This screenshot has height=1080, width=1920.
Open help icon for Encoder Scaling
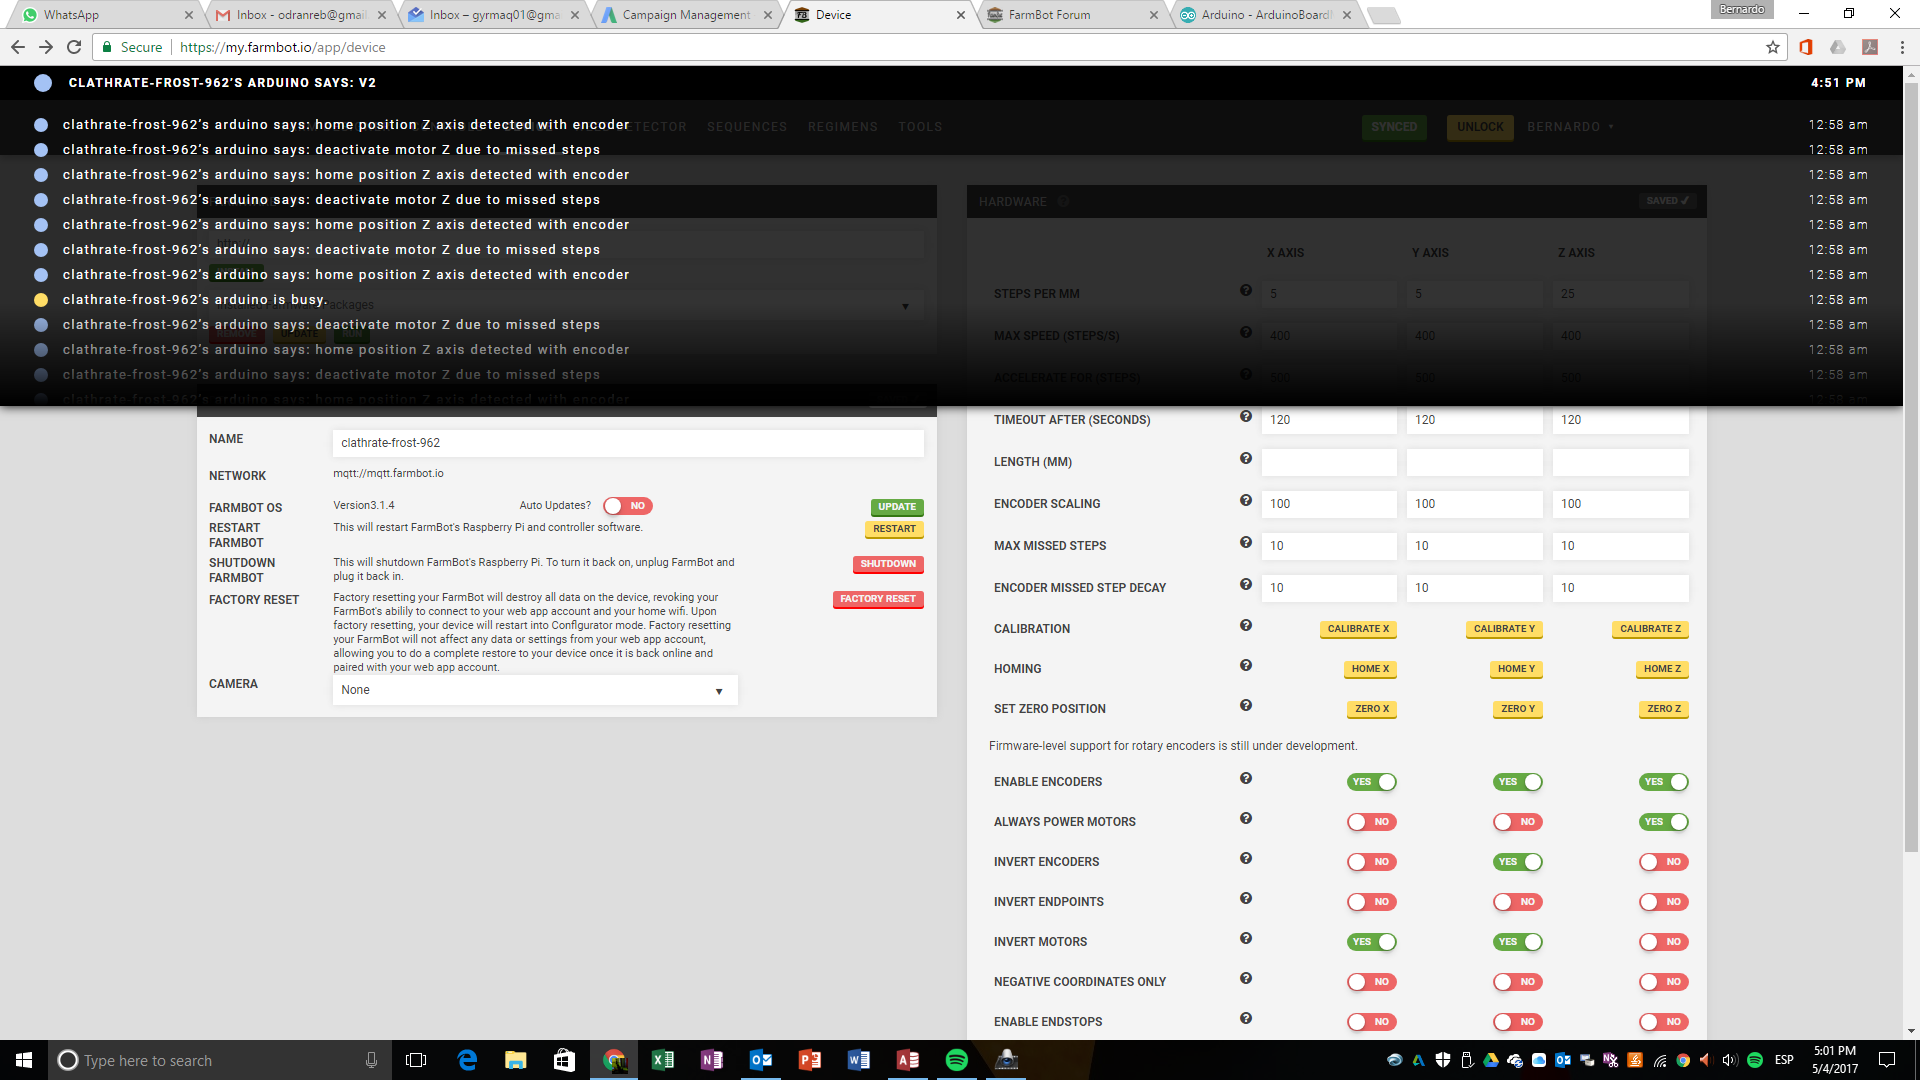[1246, 500]
